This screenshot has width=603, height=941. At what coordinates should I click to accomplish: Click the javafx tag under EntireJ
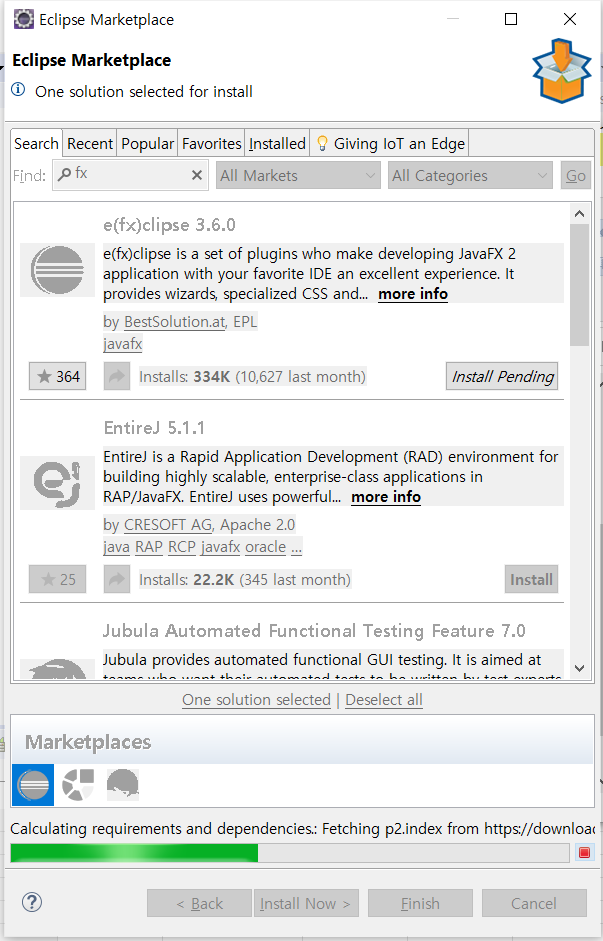tap(221, 547)
